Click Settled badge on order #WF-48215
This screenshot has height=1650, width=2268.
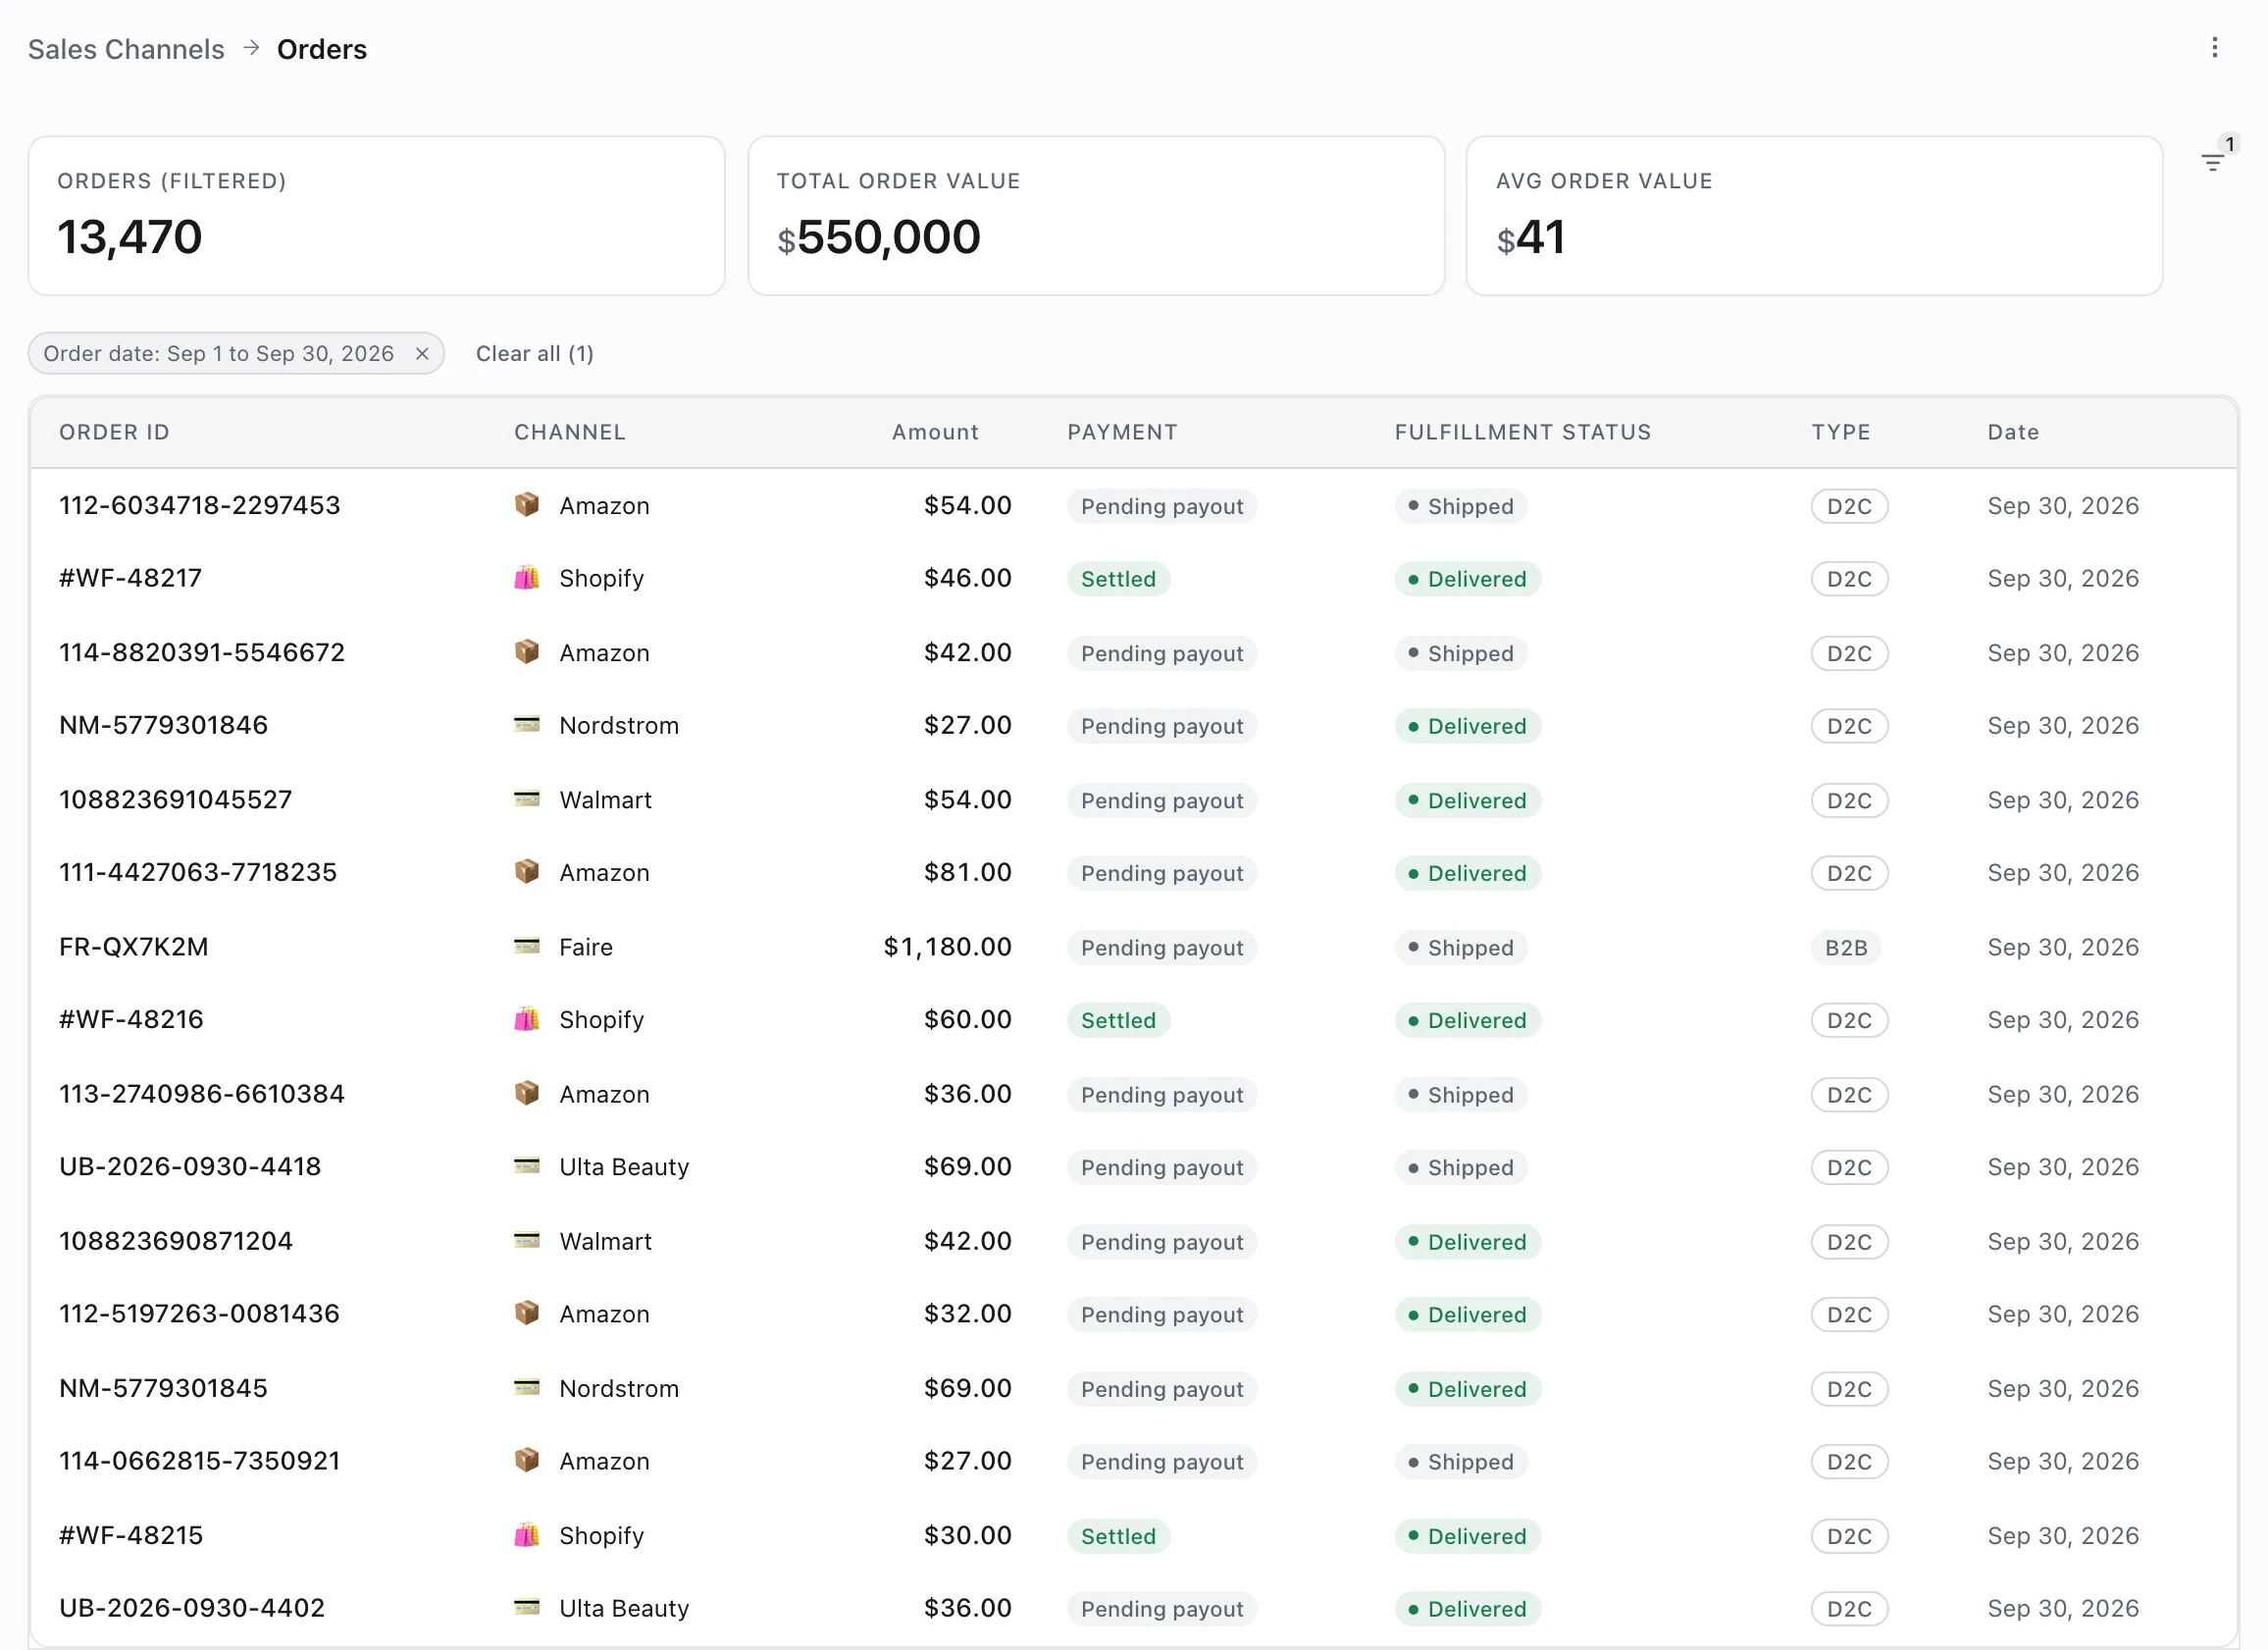coord(1118,1535)
